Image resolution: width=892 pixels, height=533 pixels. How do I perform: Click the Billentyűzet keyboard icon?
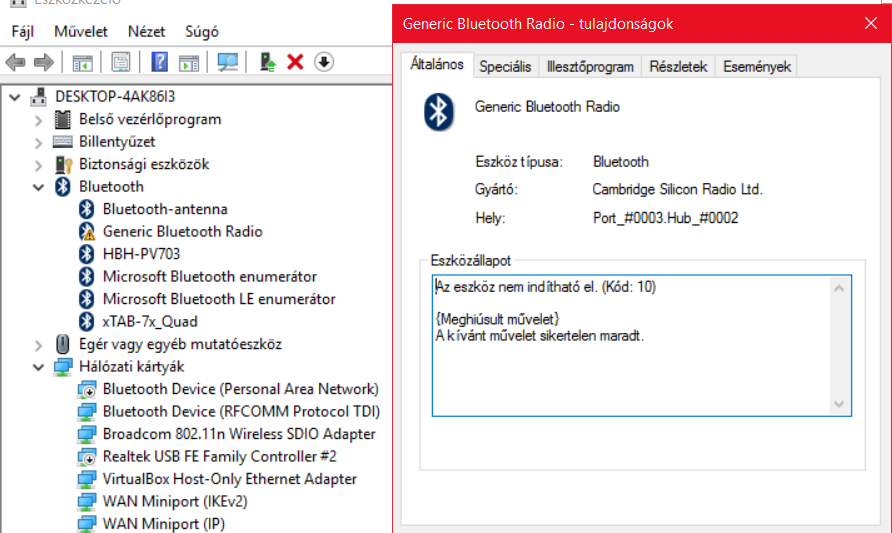pyautogui.click(x=63, y=142)
